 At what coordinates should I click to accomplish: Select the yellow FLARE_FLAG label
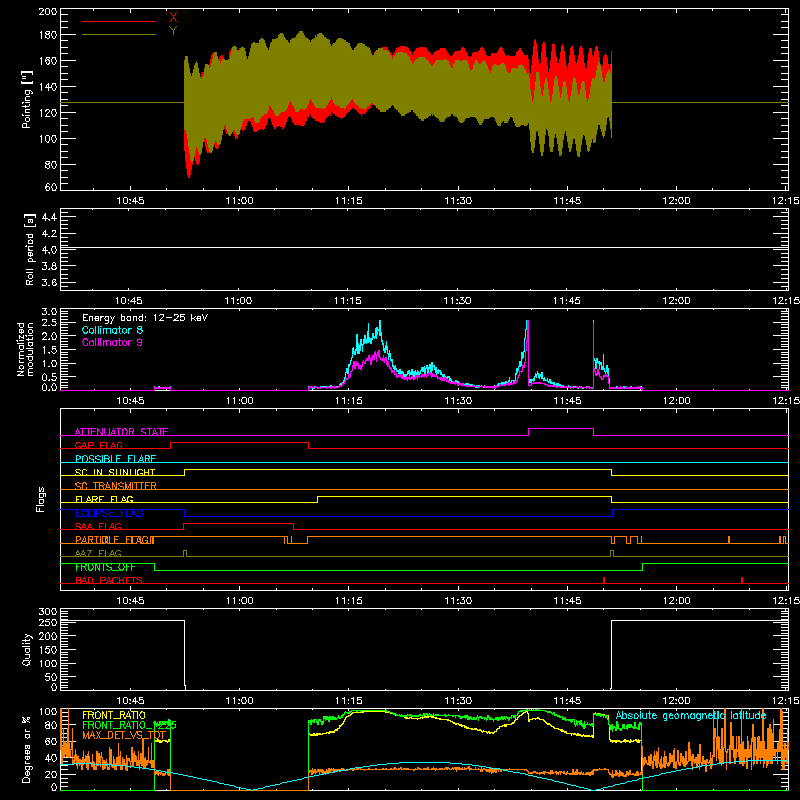104,499
